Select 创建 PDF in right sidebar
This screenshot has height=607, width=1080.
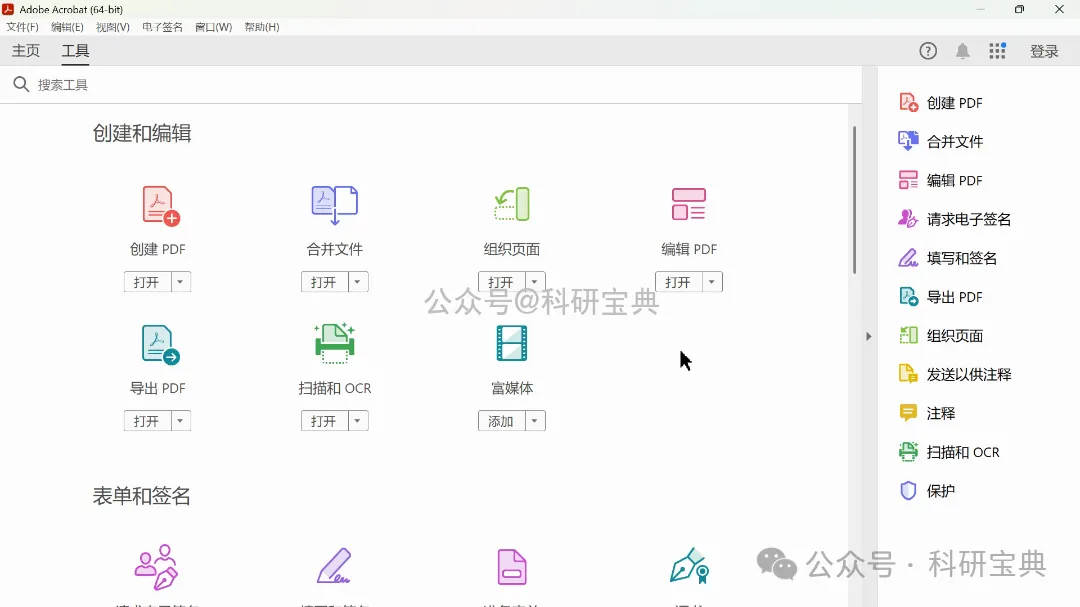point(941,103)
